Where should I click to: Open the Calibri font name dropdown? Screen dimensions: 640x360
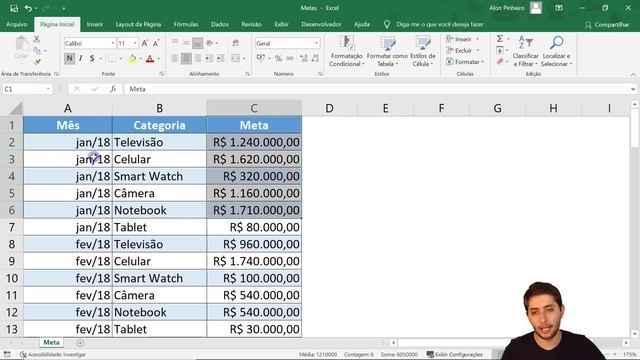pyautogui.click(x=113, y=43)
